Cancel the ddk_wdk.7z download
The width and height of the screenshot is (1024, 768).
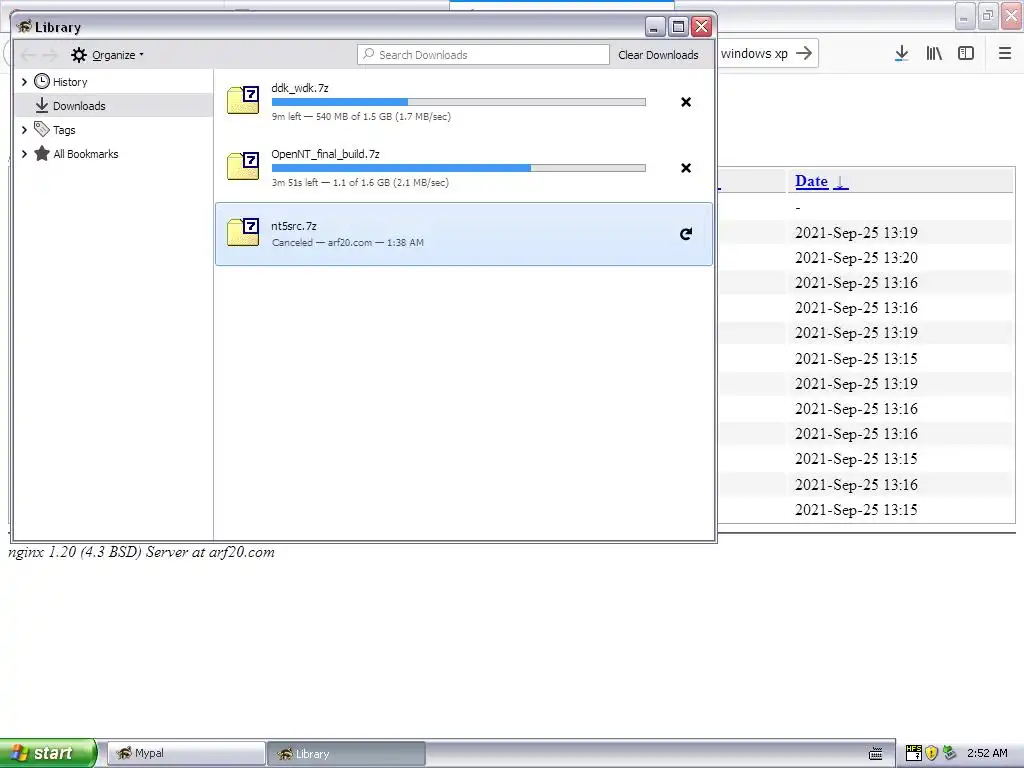coord(686,102)
